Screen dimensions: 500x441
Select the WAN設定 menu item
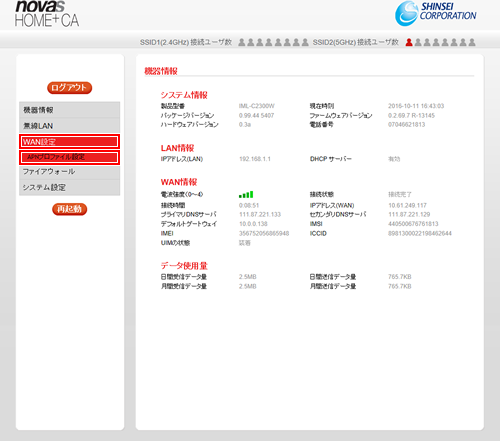69,142
